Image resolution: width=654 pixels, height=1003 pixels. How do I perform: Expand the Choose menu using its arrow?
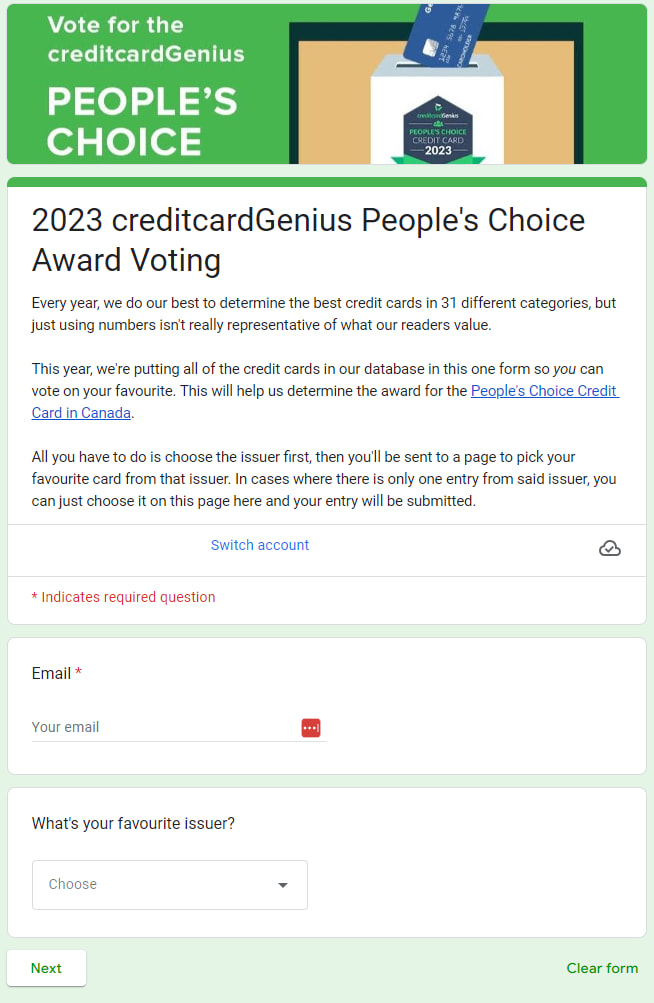[283, 884]
